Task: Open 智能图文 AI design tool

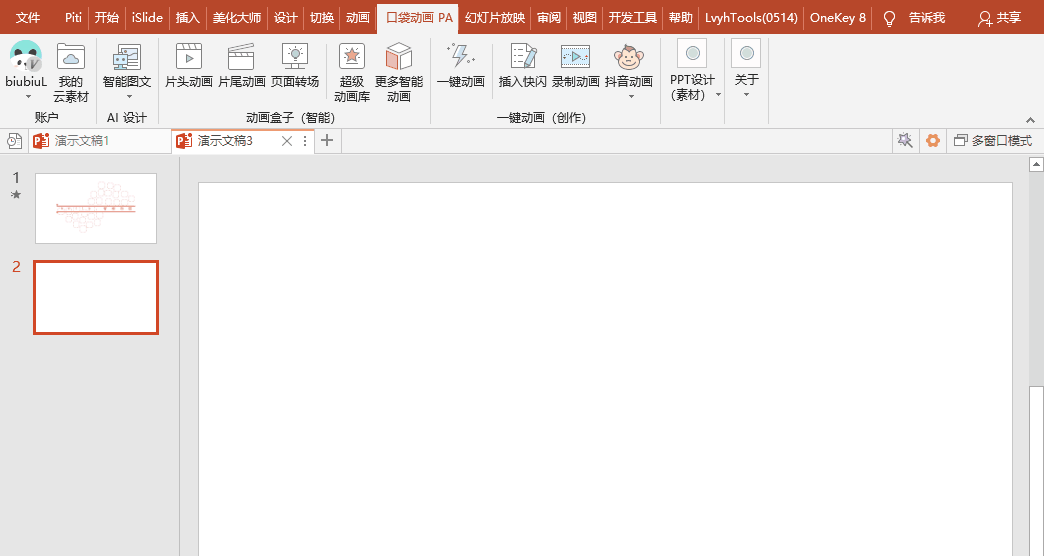Action: (127, 65)
